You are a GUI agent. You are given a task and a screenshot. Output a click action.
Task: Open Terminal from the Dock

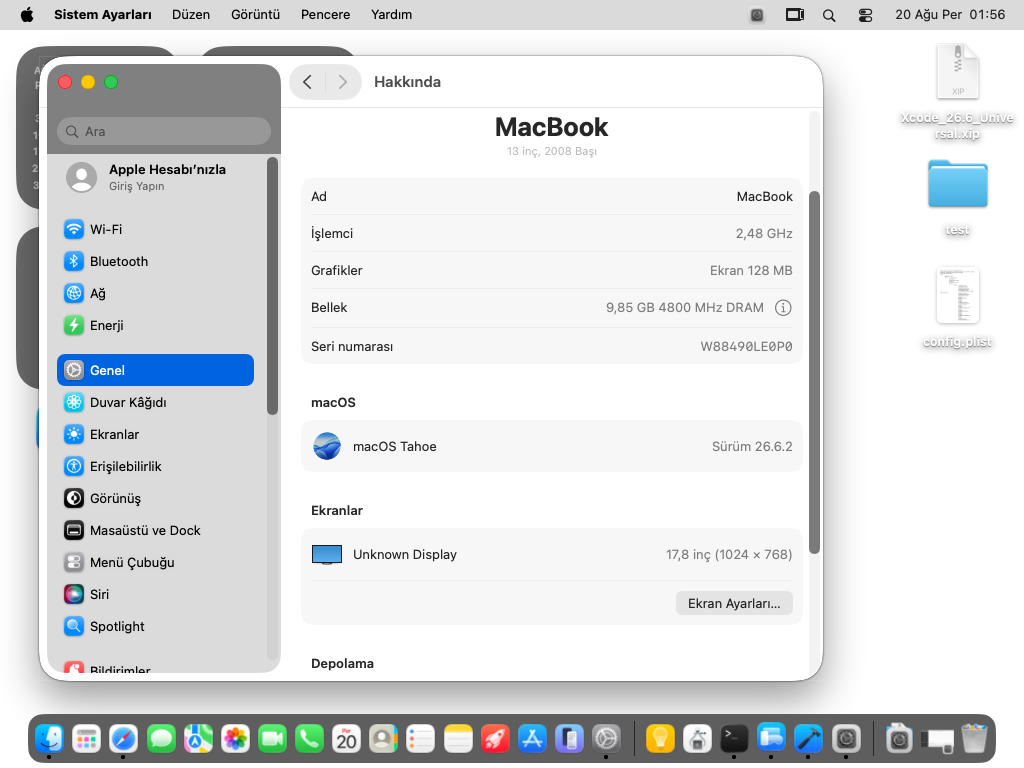(x=734, y=739)
